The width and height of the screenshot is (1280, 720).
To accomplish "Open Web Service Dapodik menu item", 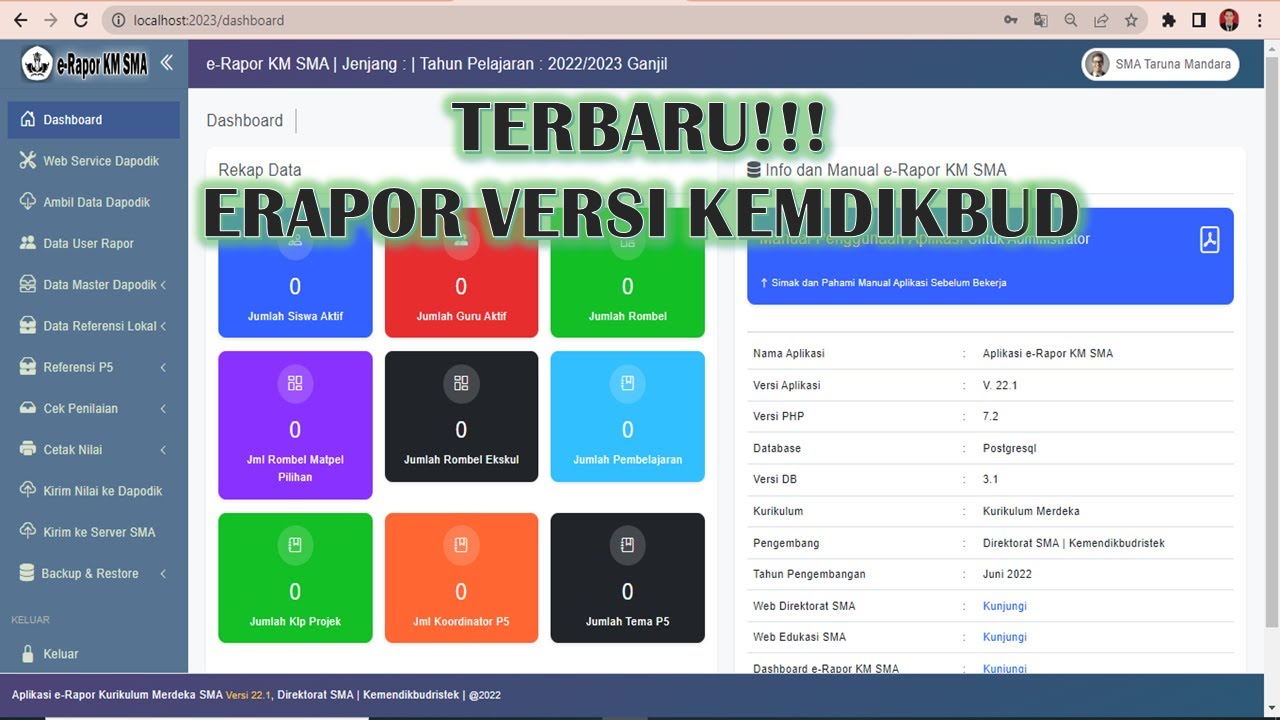I will click(x=94, y=161).
